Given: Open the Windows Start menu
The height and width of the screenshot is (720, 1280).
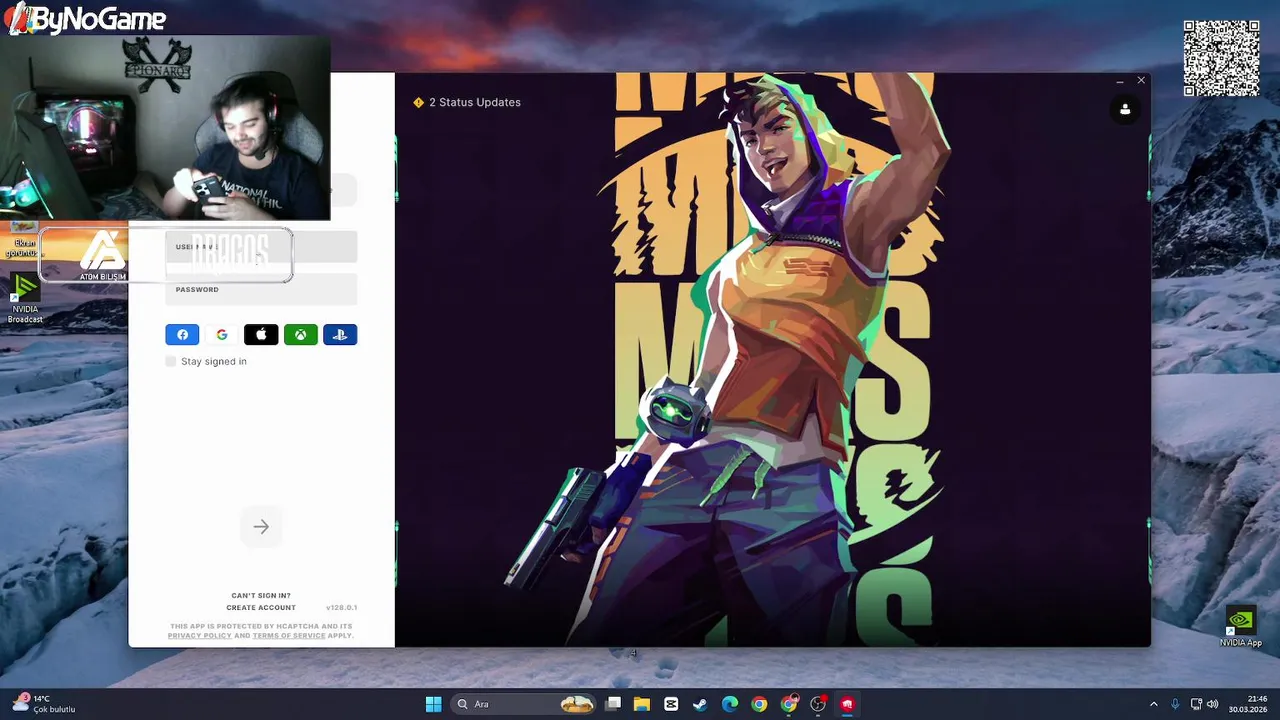Looking at the screenshot, I should [433, 704].
